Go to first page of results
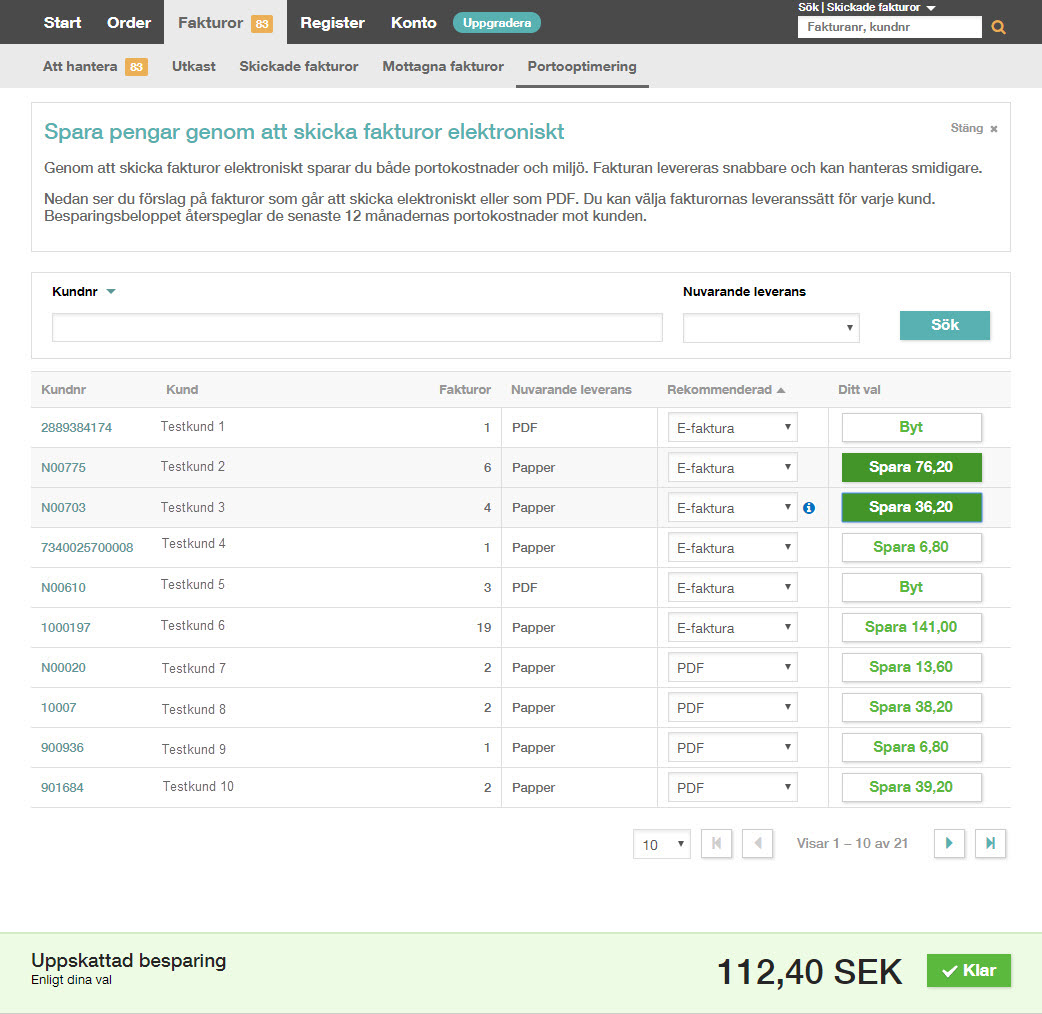 click(x=716, y=843)
